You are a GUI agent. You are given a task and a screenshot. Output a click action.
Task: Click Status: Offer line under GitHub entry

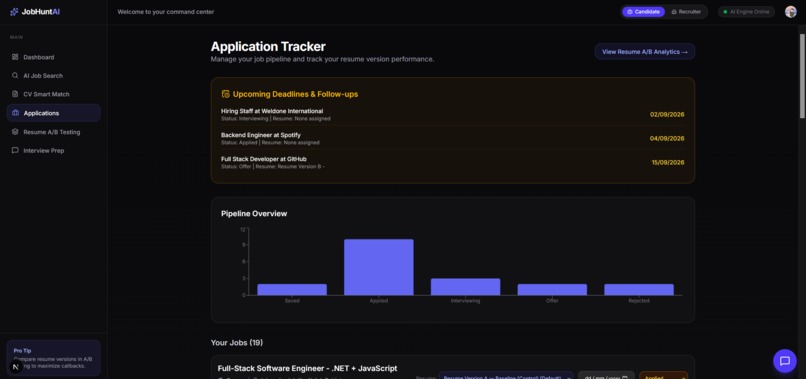(272, 167)
